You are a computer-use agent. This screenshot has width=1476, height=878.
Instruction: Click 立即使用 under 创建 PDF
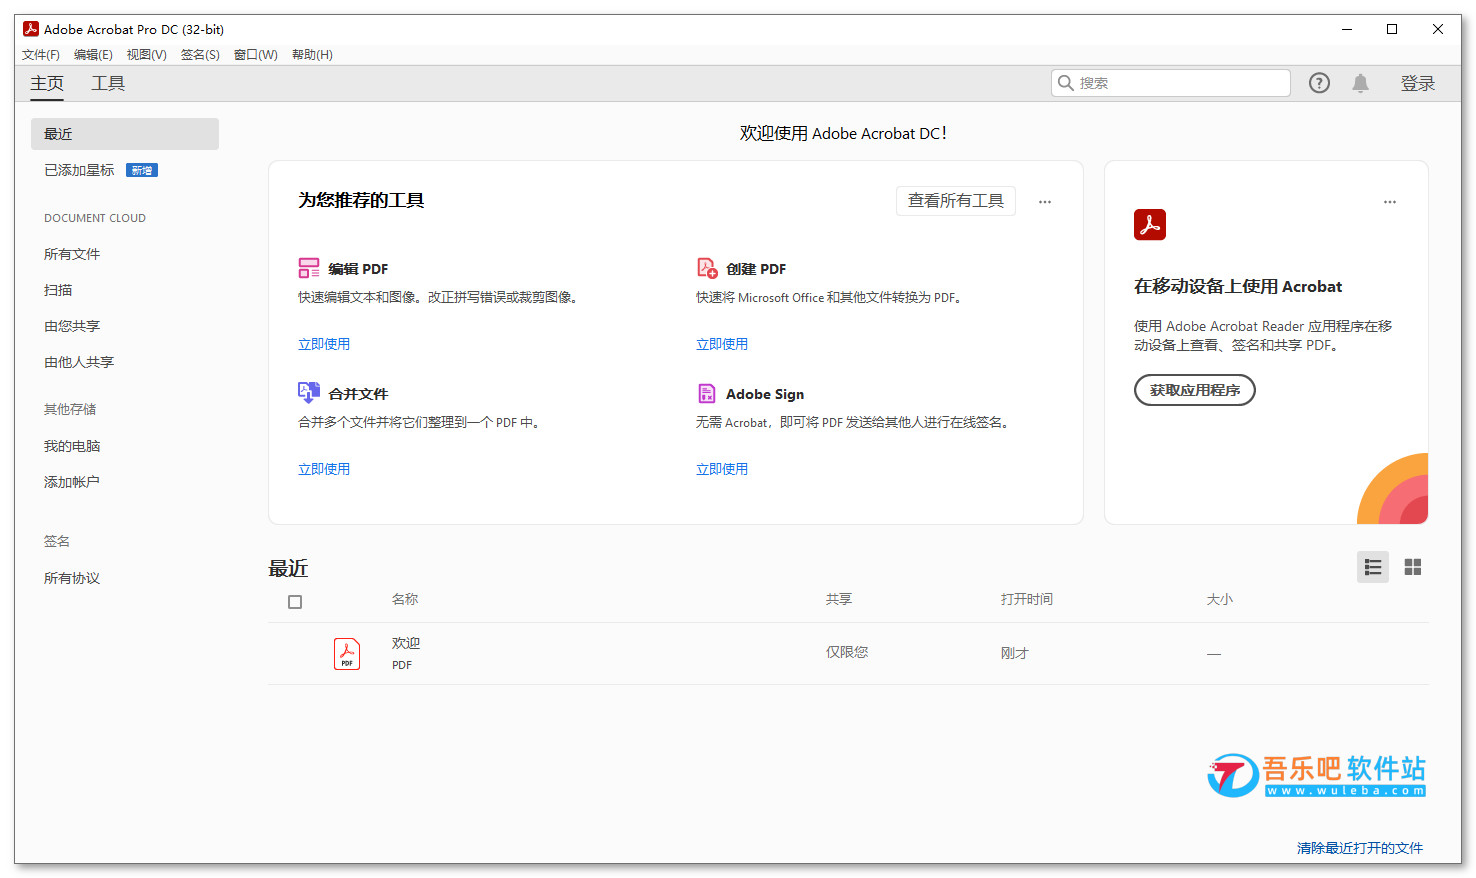(x=722, y=344)
